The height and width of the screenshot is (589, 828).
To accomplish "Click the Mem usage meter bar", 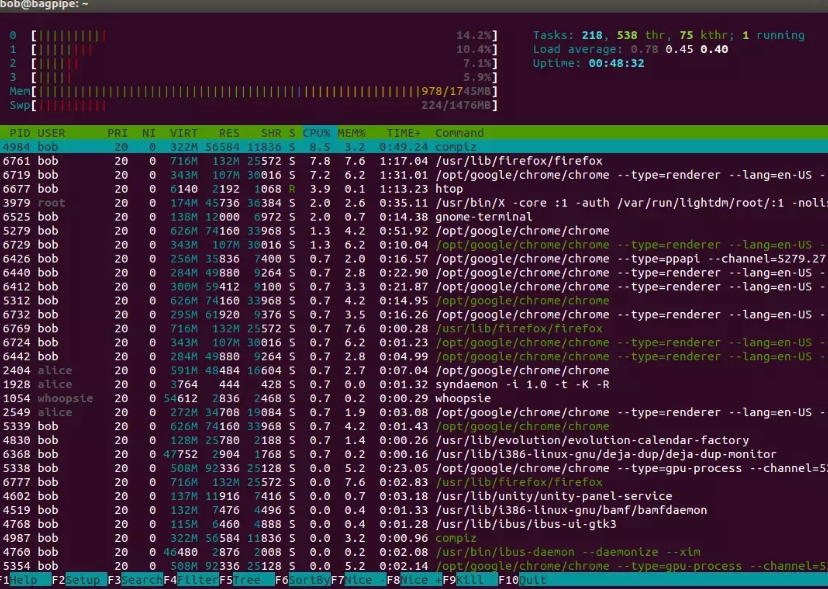I will click(250, 91).
